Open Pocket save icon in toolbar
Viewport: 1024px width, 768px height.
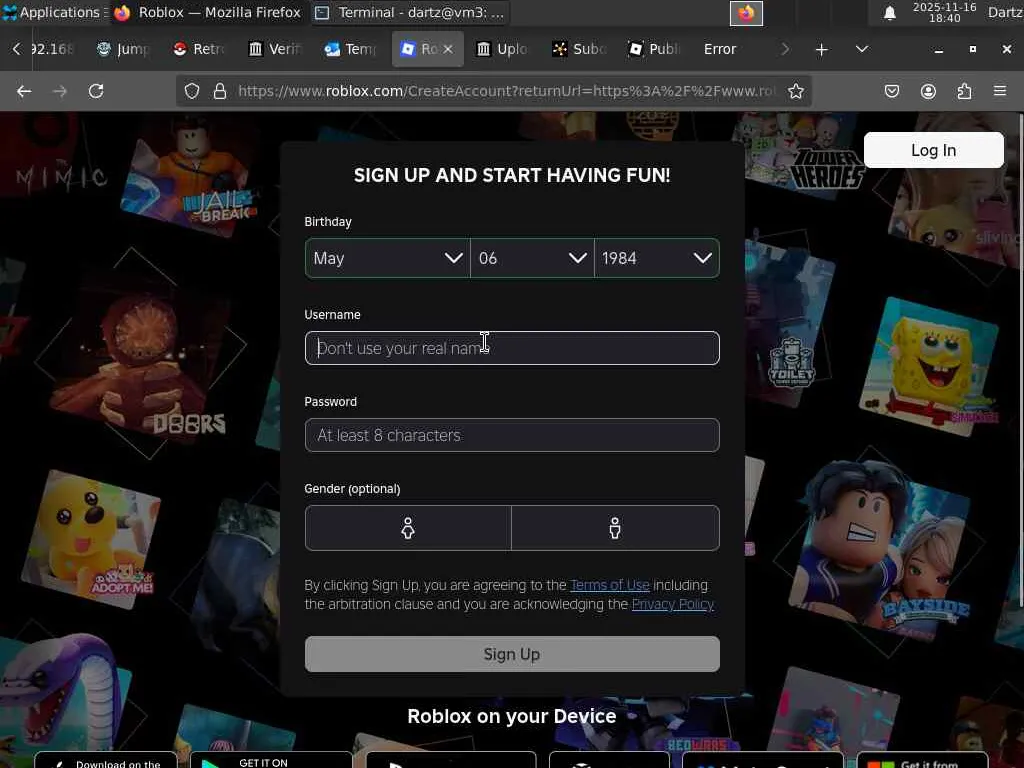(x=891, y=91)
